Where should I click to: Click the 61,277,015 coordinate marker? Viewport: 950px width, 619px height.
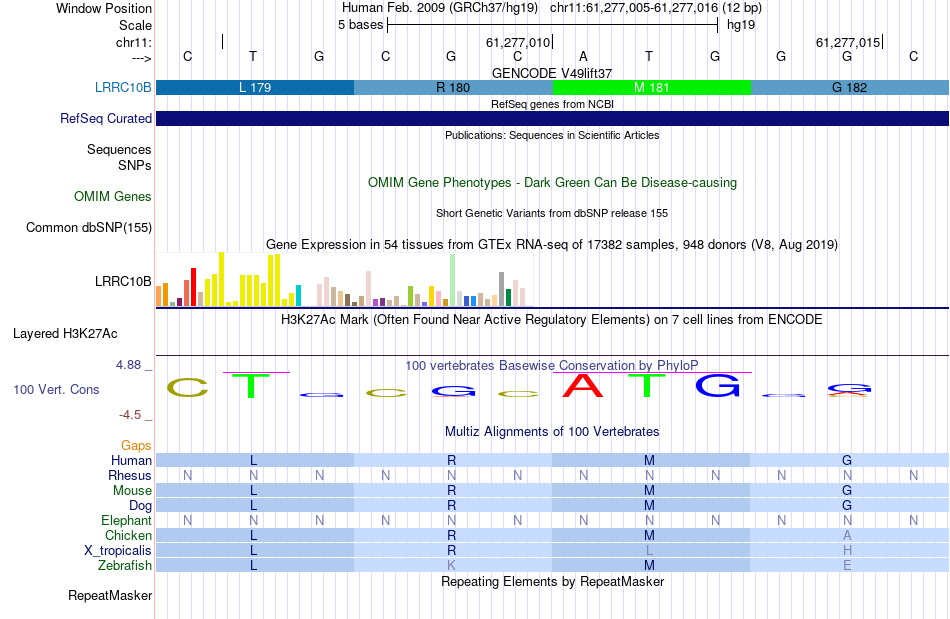tap(848, 42)
